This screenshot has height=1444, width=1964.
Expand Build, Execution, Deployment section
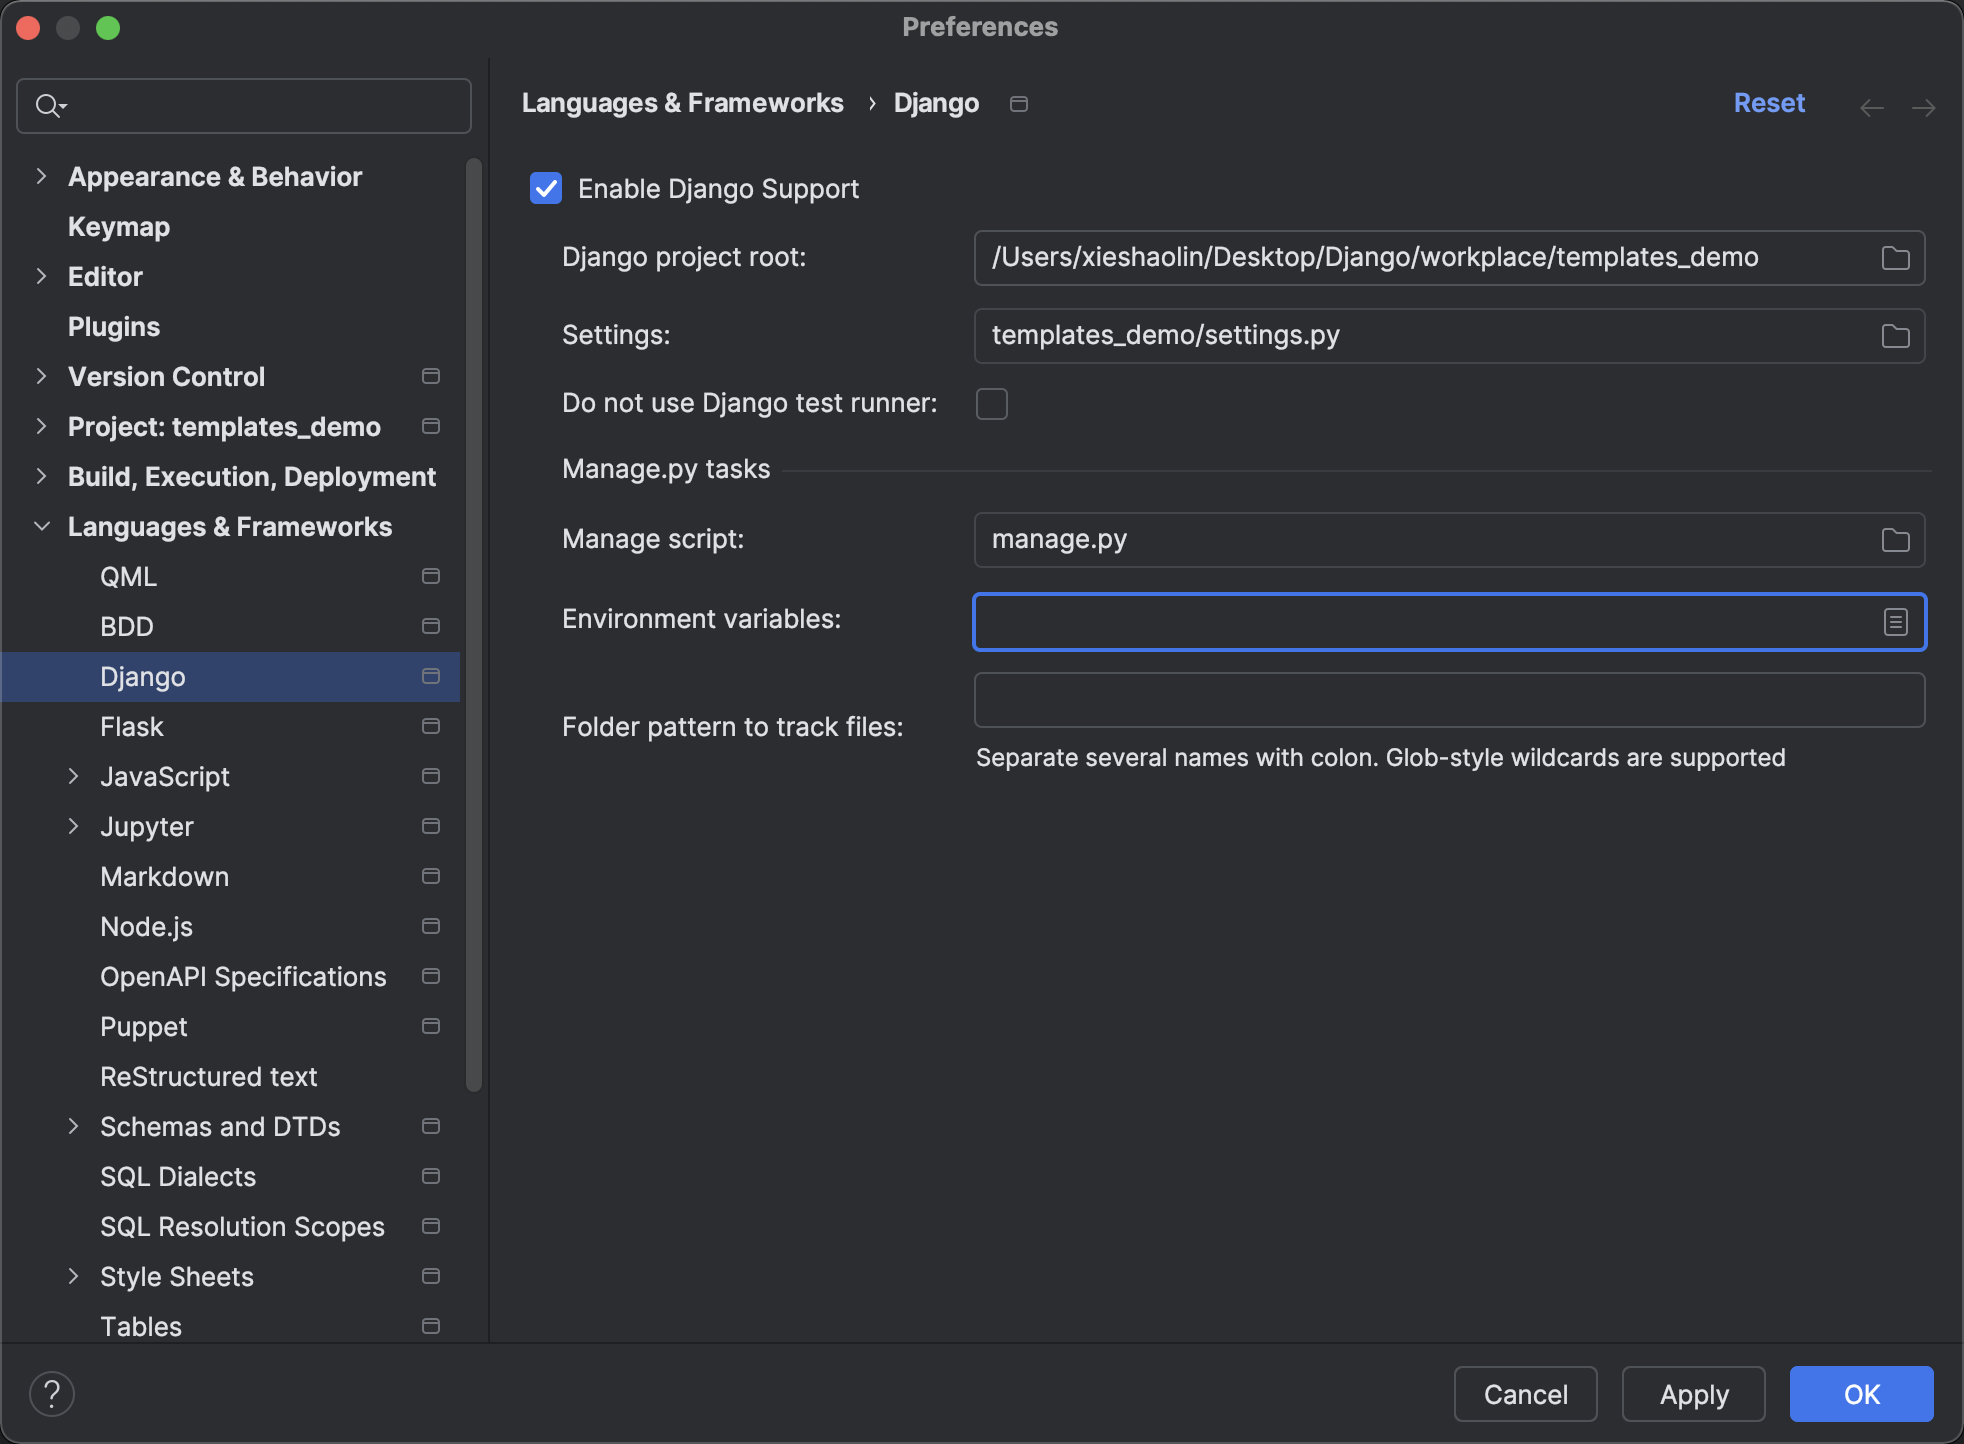pyautogui.click(x=41, y=476)
